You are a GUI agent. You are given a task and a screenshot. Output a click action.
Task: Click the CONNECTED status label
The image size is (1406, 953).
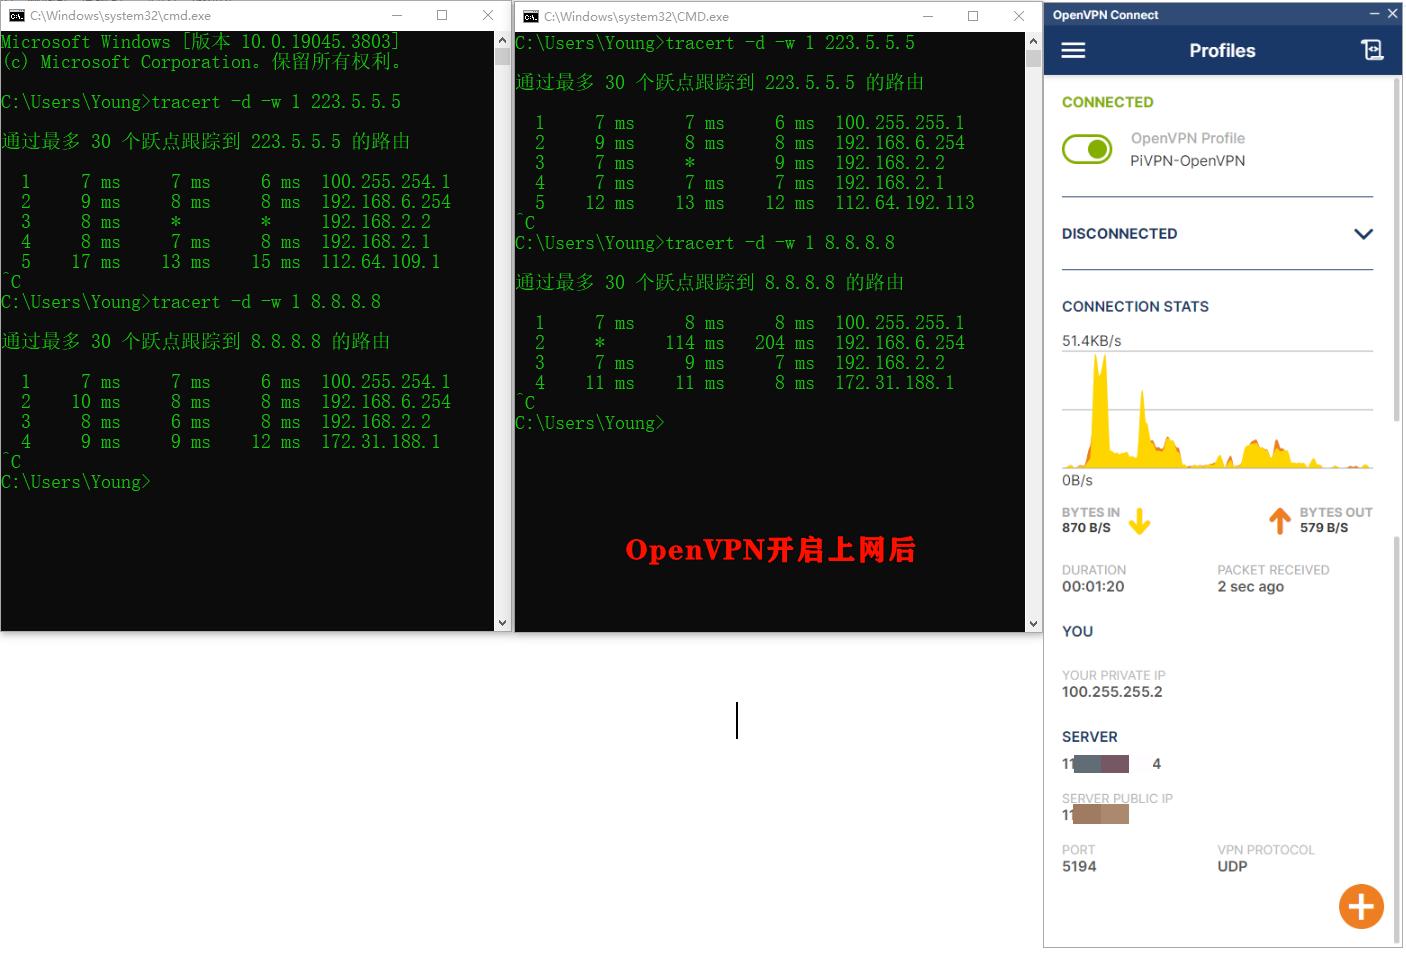[x=1107, y=102]
